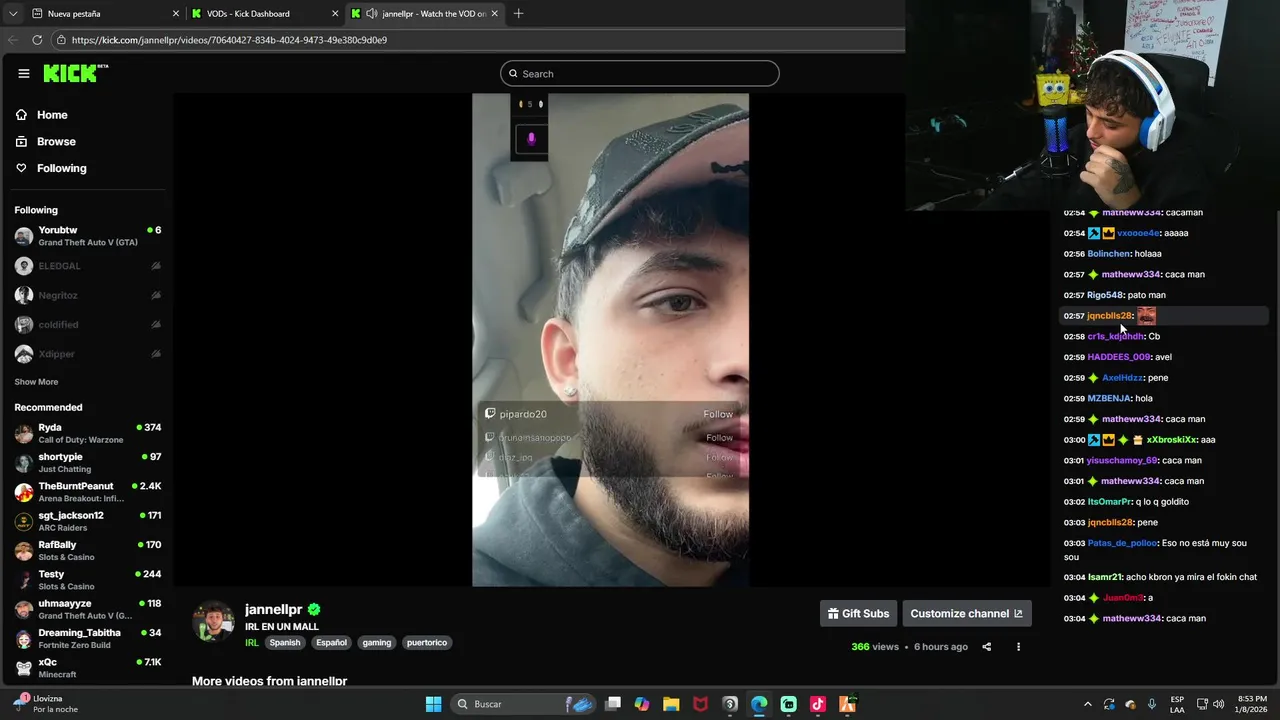1280x720 pixels.
Task: Open uhmaayyze recommended channel
Action: [88, 609]
